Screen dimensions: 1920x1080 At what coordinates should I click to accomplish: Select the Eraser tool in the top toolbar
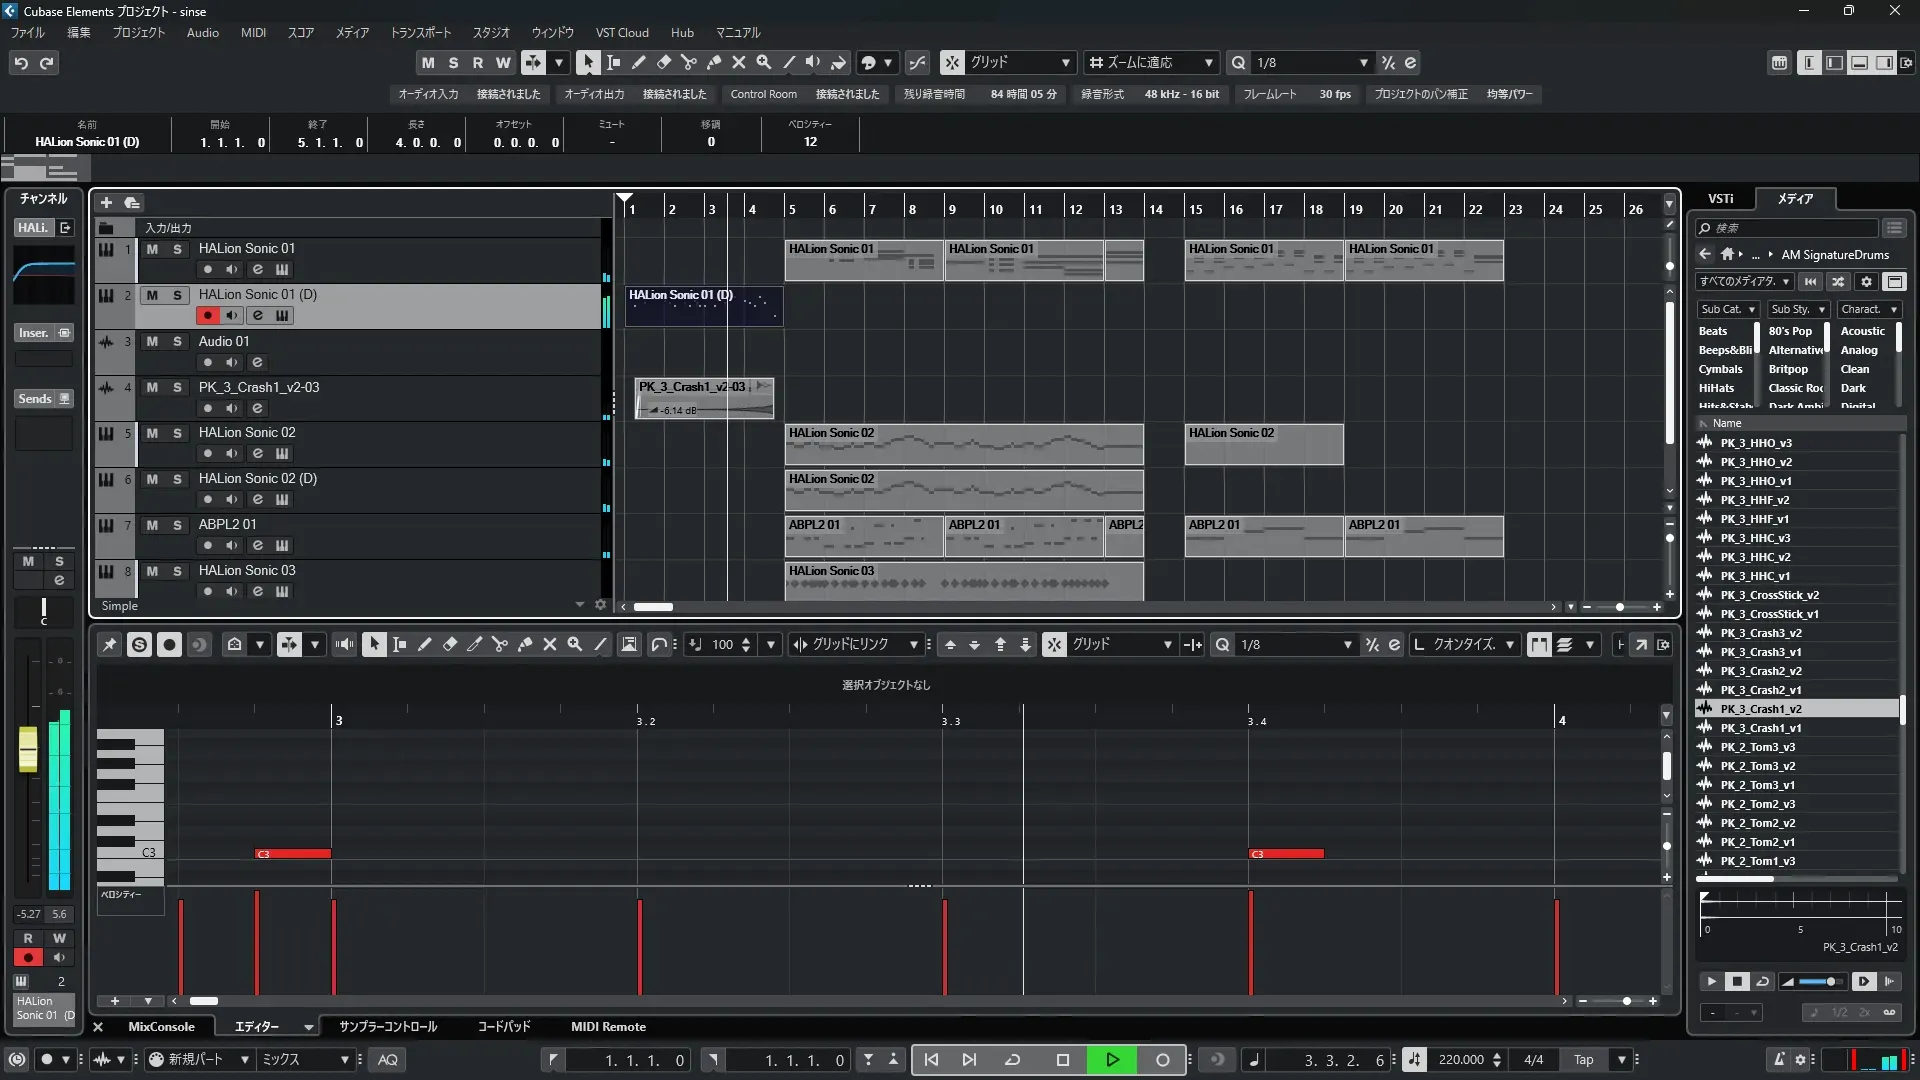click(663, 62)
